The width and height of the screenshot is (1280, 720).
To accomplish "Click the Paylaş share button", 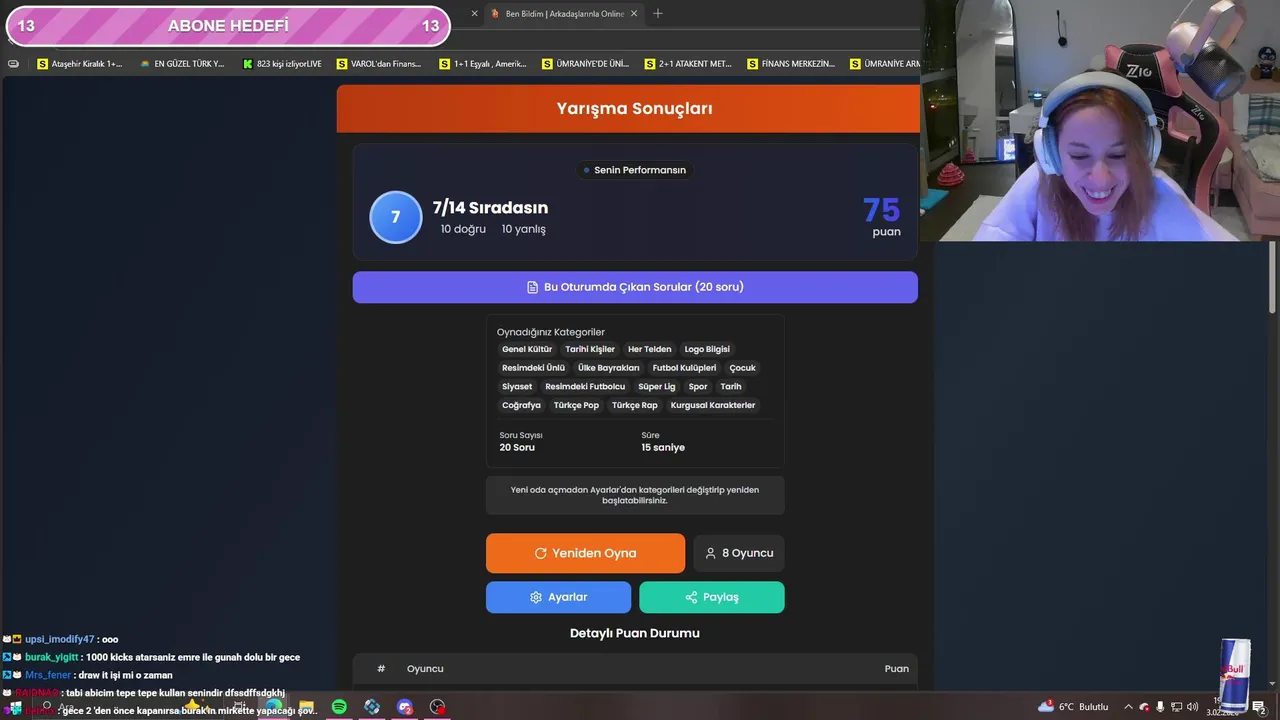I will pos(712,597).
